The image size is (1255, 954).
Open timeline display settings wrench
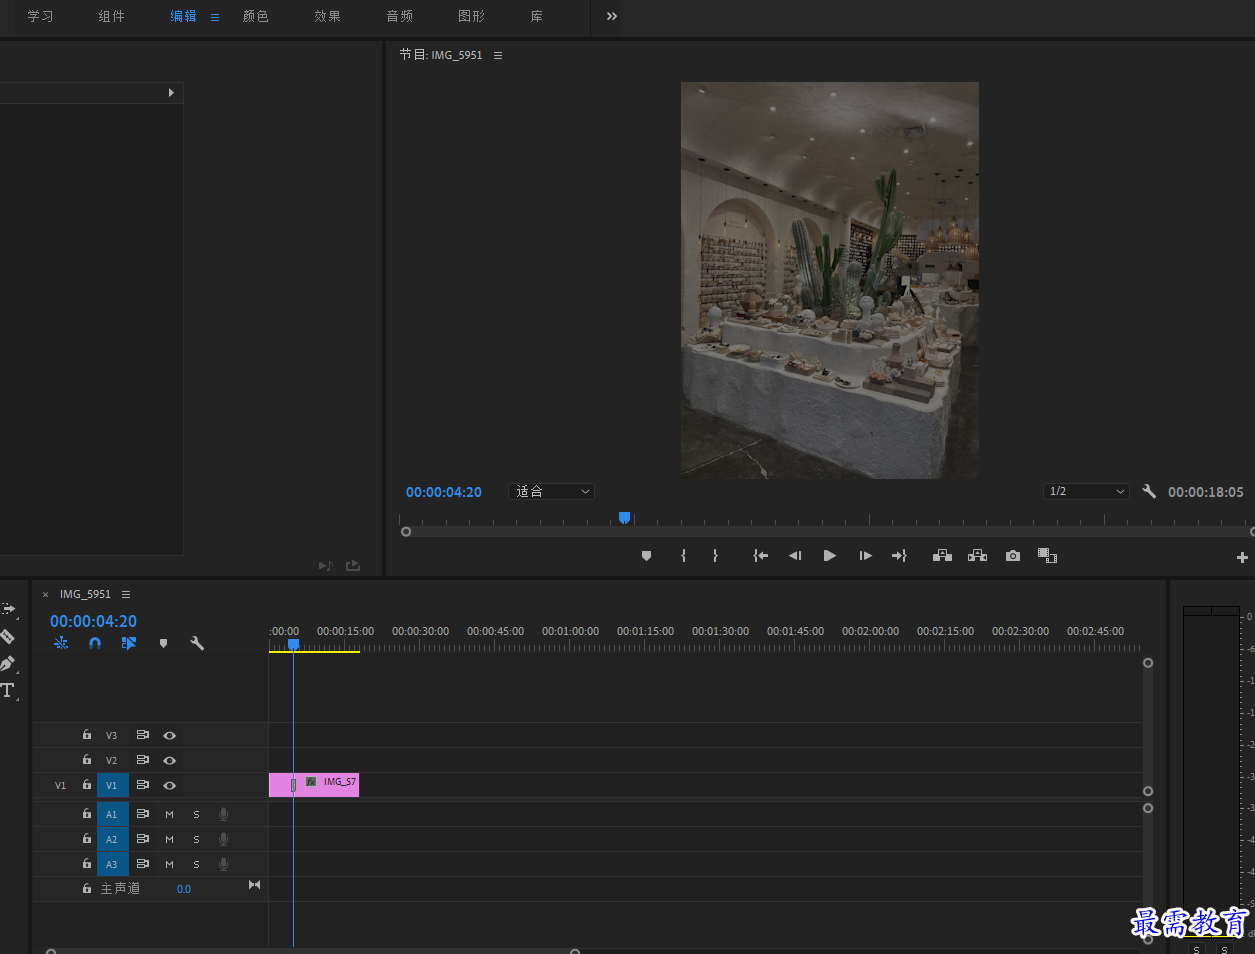coord(197,643)
